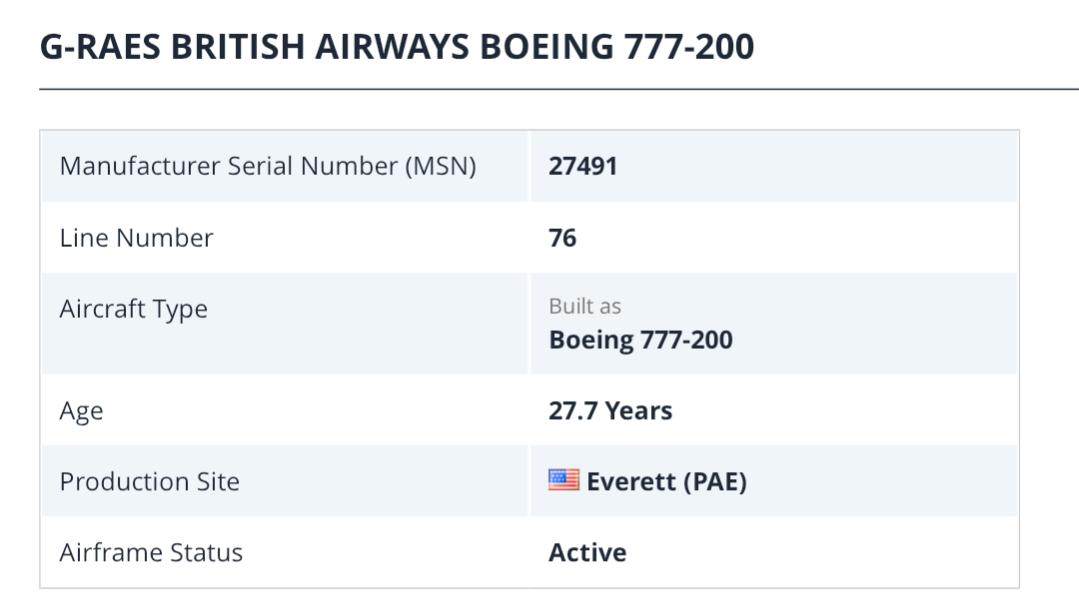The image size is (1079, 595).
Task: Click the (PAE) airport code
Action: (714, 482)
